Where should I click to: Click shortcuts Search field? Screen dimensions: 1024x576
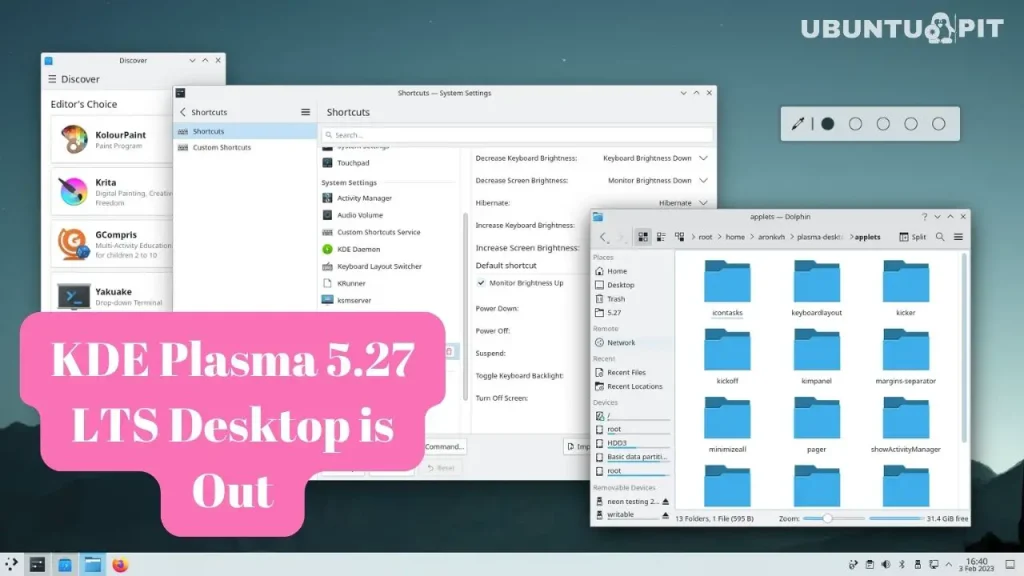click(517, 135)
